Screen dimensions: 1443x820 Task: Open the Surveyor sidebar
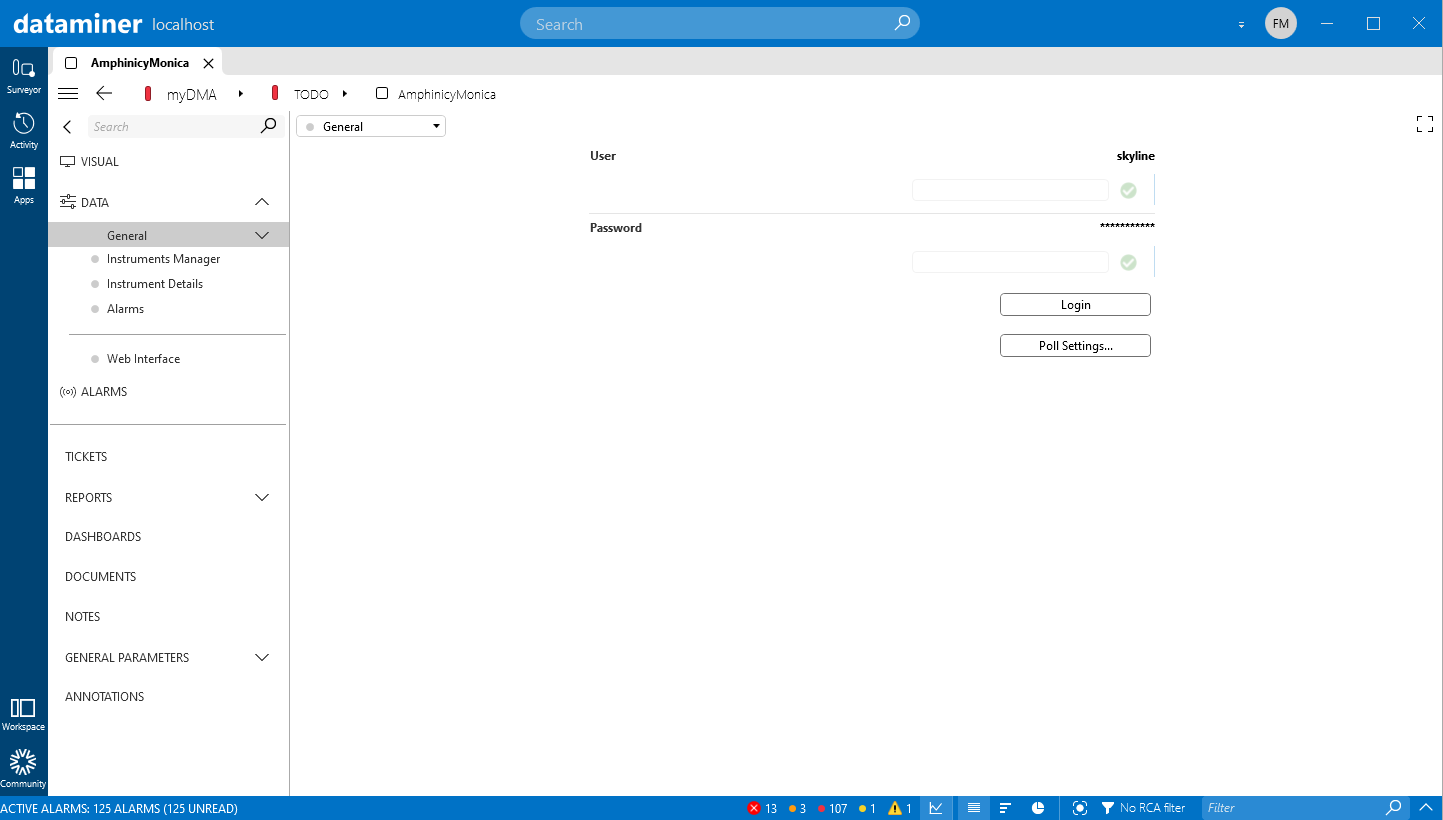23,76
